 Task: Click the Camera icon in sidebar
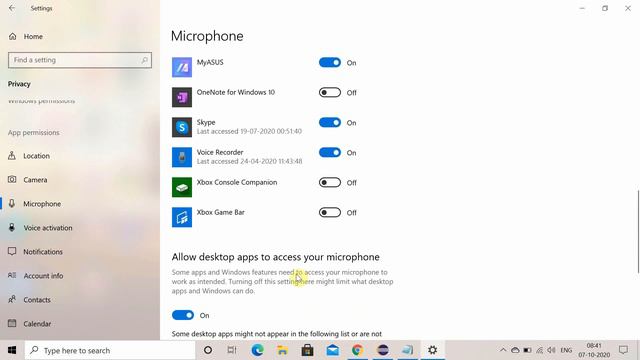point(12,180)
